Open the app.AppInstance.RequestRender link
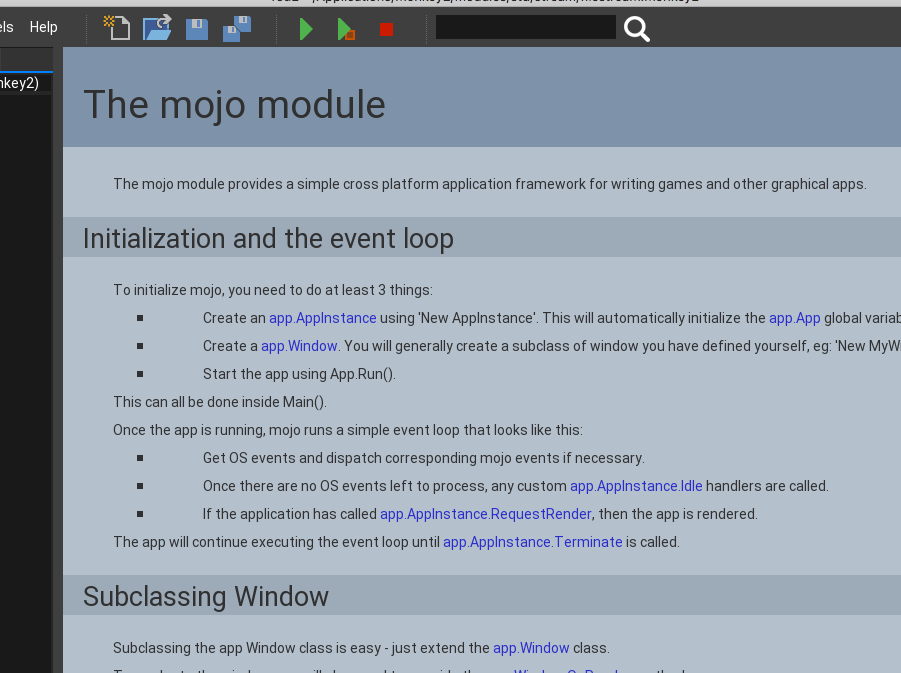Viewport: 901px width, 673px height. point(486,514)
